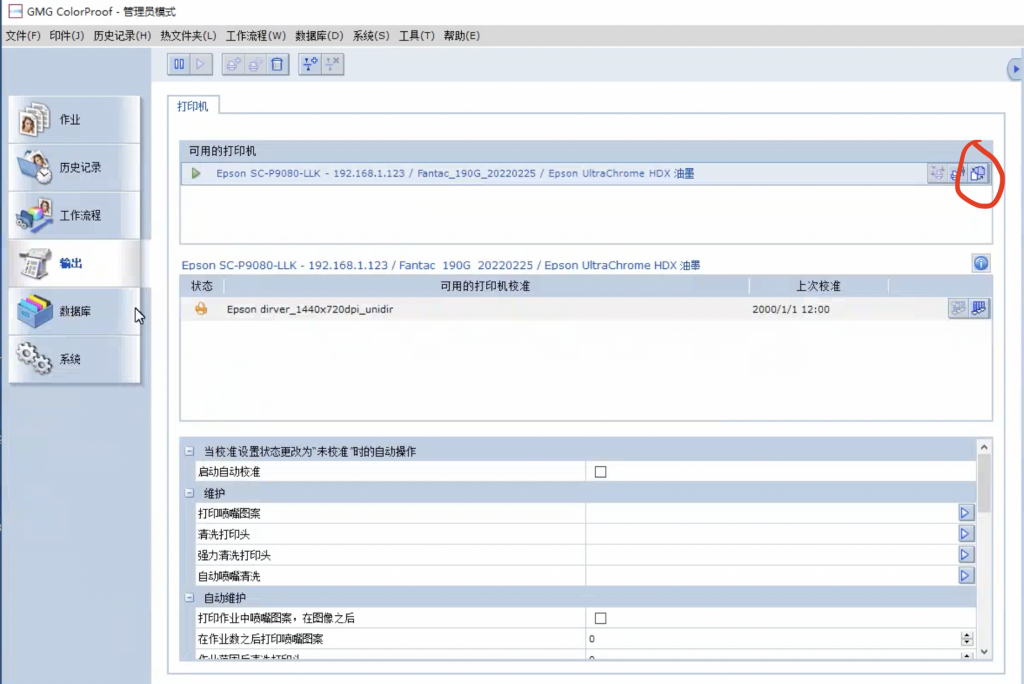Click the pause toolbar button
Viewport: 1024px width, 684px height.
(179, 64)
